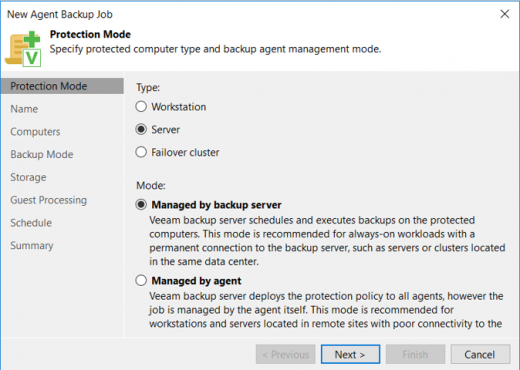This screenshot has height=370, width=520.
Task: Click the 'Type:' label
Action: tap(148, 88)
